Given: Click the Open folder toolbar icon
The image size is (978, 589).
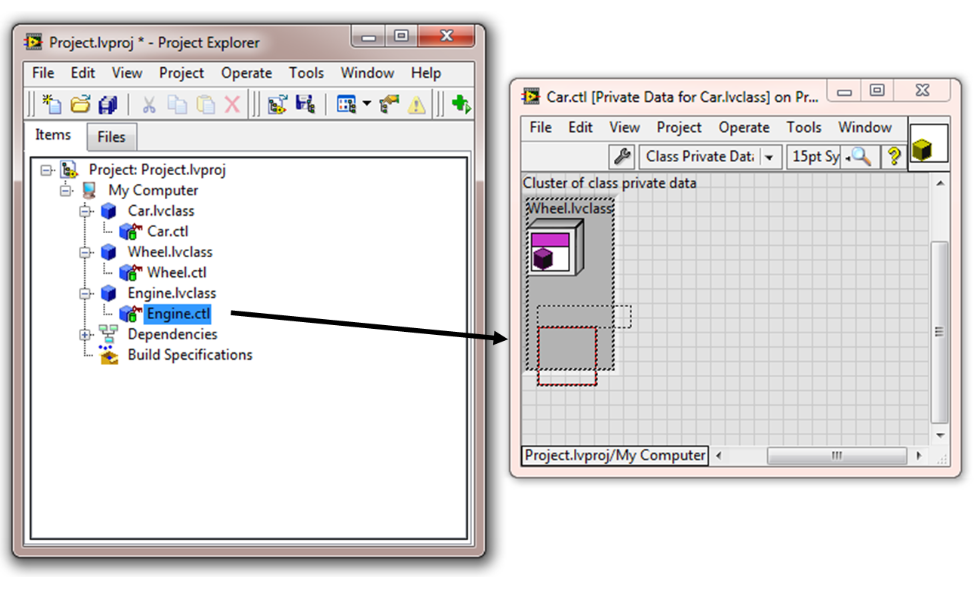Looking at the screenshot, I should [80, 104].
